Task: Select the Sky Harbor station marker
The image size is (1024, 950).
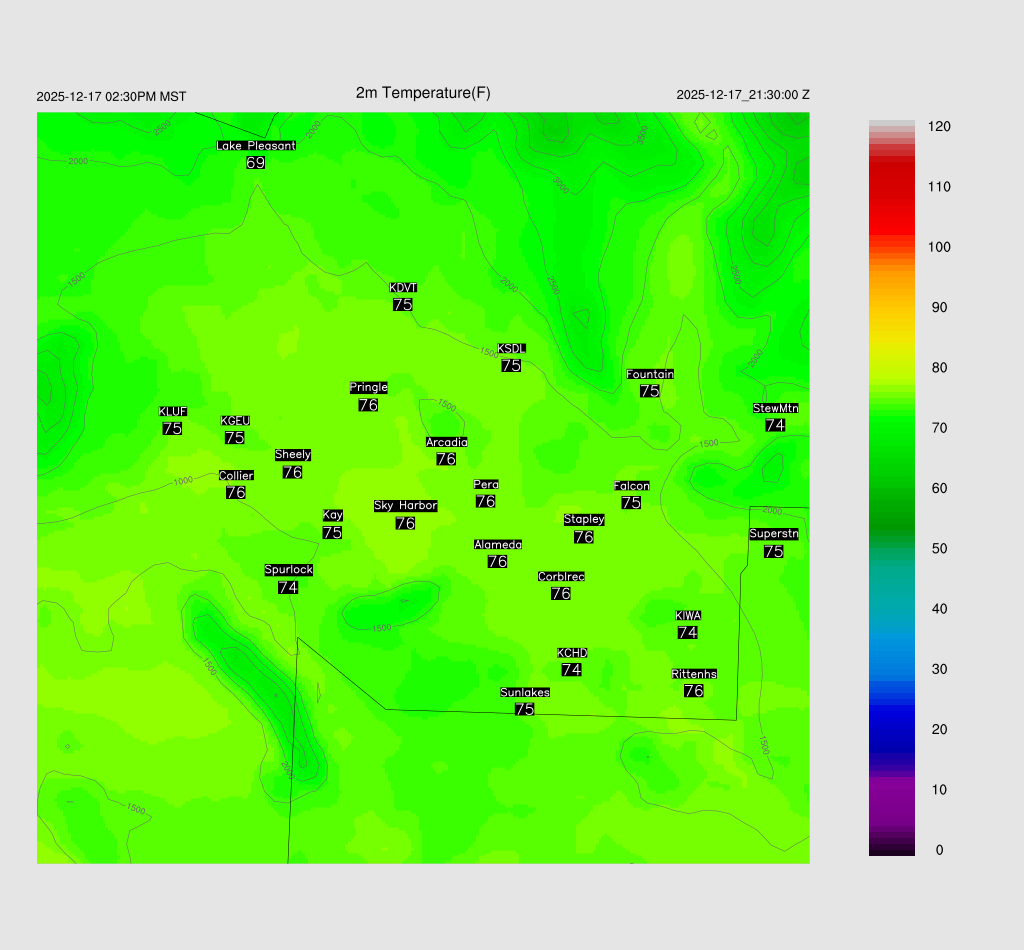Action: point(405,506)
